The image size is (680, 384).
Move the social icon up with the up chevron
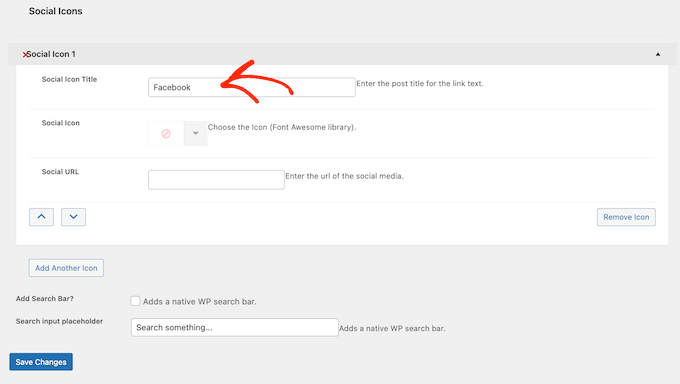click(x=41, y=217)
